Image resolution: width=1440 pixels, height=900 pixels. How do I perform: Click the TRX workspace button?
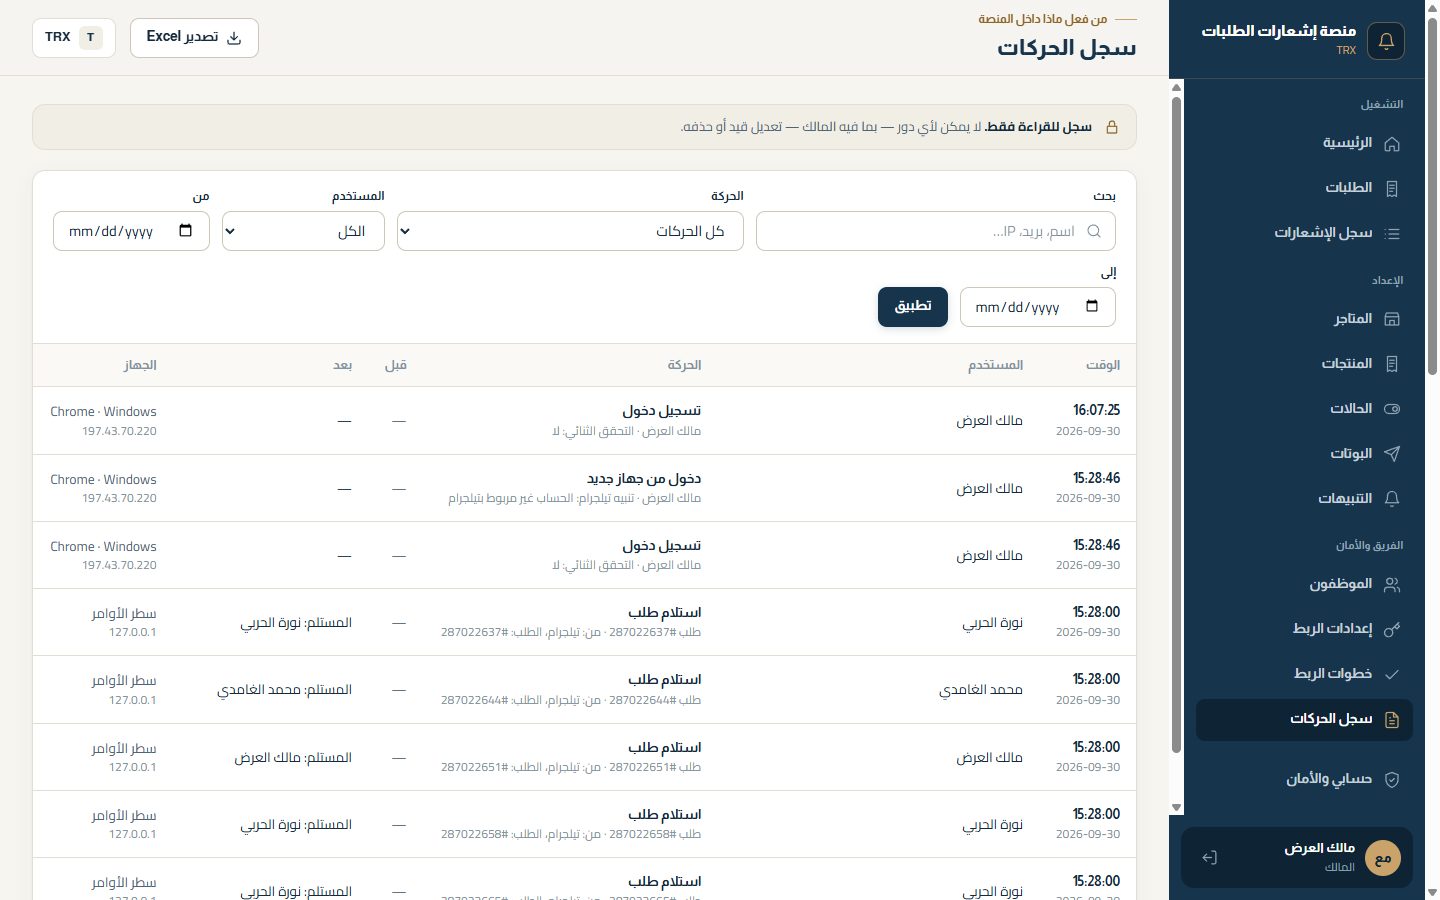tap(74, 38)
